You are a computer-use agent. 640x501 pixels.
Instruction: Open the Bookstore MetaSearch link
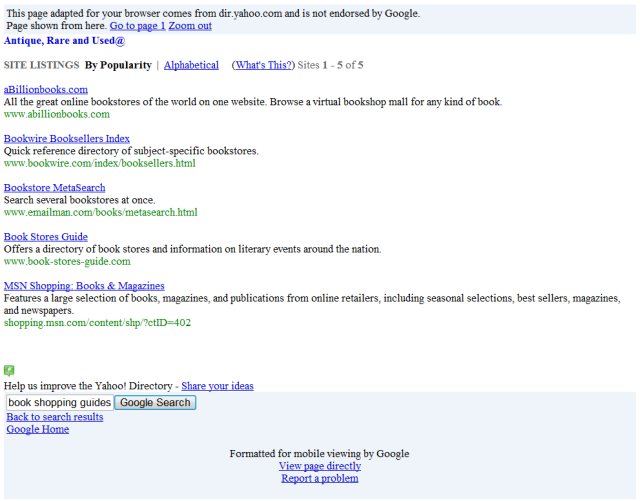pyautogui.click(x=55, y=188)
